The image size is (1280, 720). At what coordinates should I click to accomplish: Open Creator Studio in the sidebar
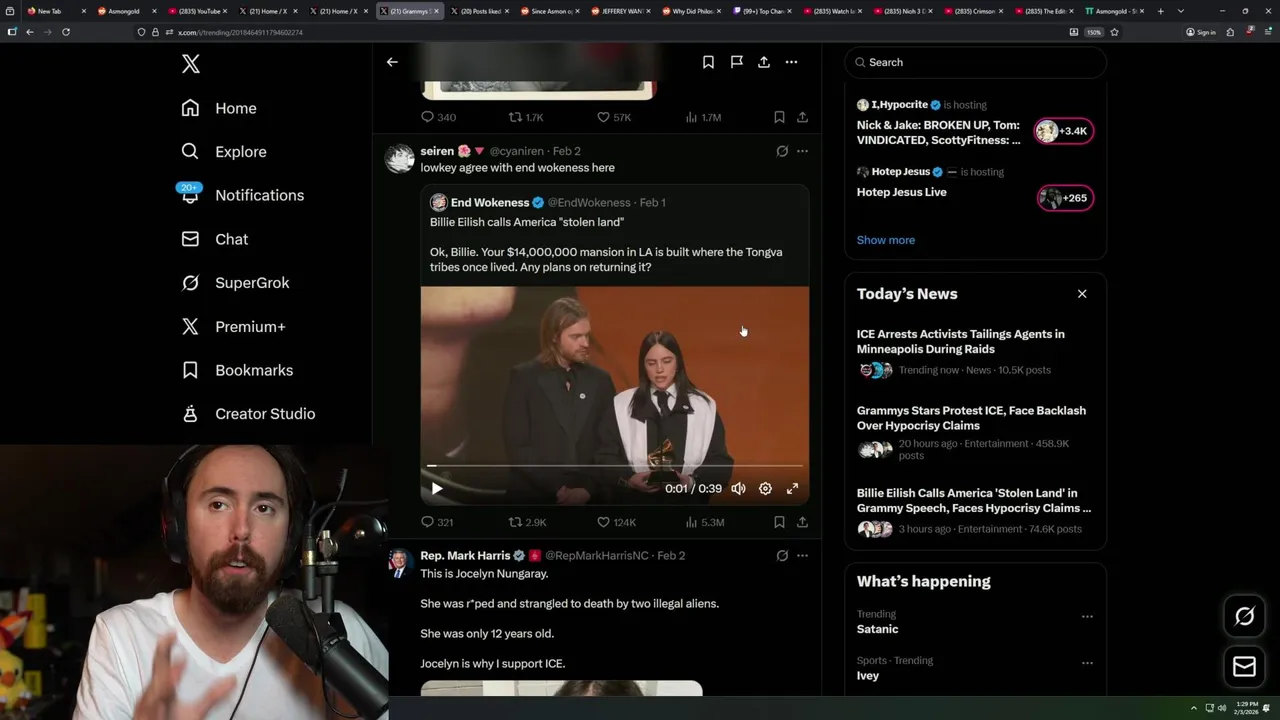click(x=248, y=414)
